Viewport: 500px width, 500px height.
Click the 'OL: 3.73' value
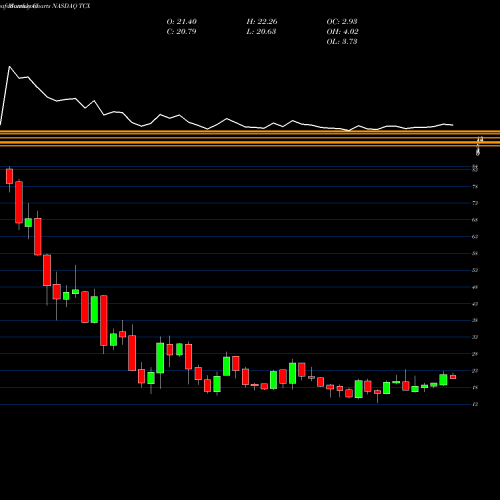point(342,42)
